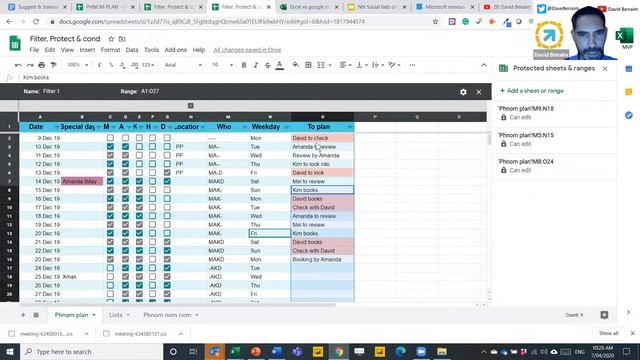Click the Windows Start button
Viewport: 640px width, 360px height.
pyautogui.click(x=10, y=351)
